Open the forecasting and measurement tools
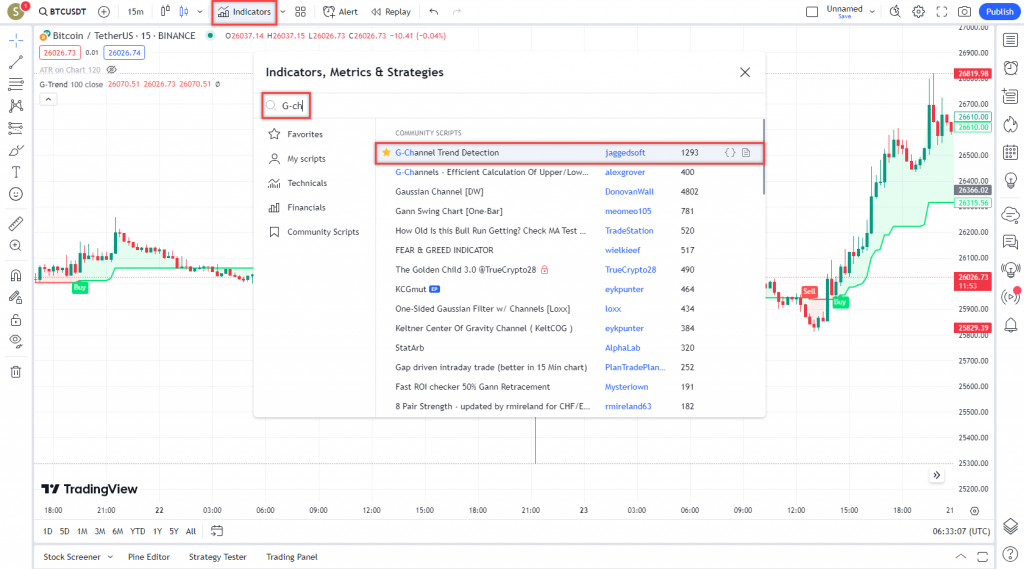Viewport: 1024px width, 569px height. [x=16, y=128]
